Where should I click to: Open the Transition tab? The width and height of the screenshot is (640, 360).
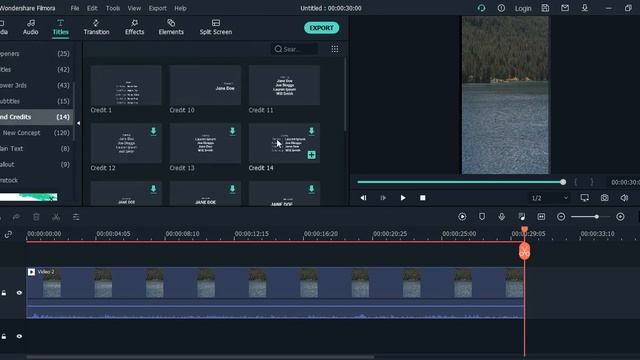(x=96, y=27)
